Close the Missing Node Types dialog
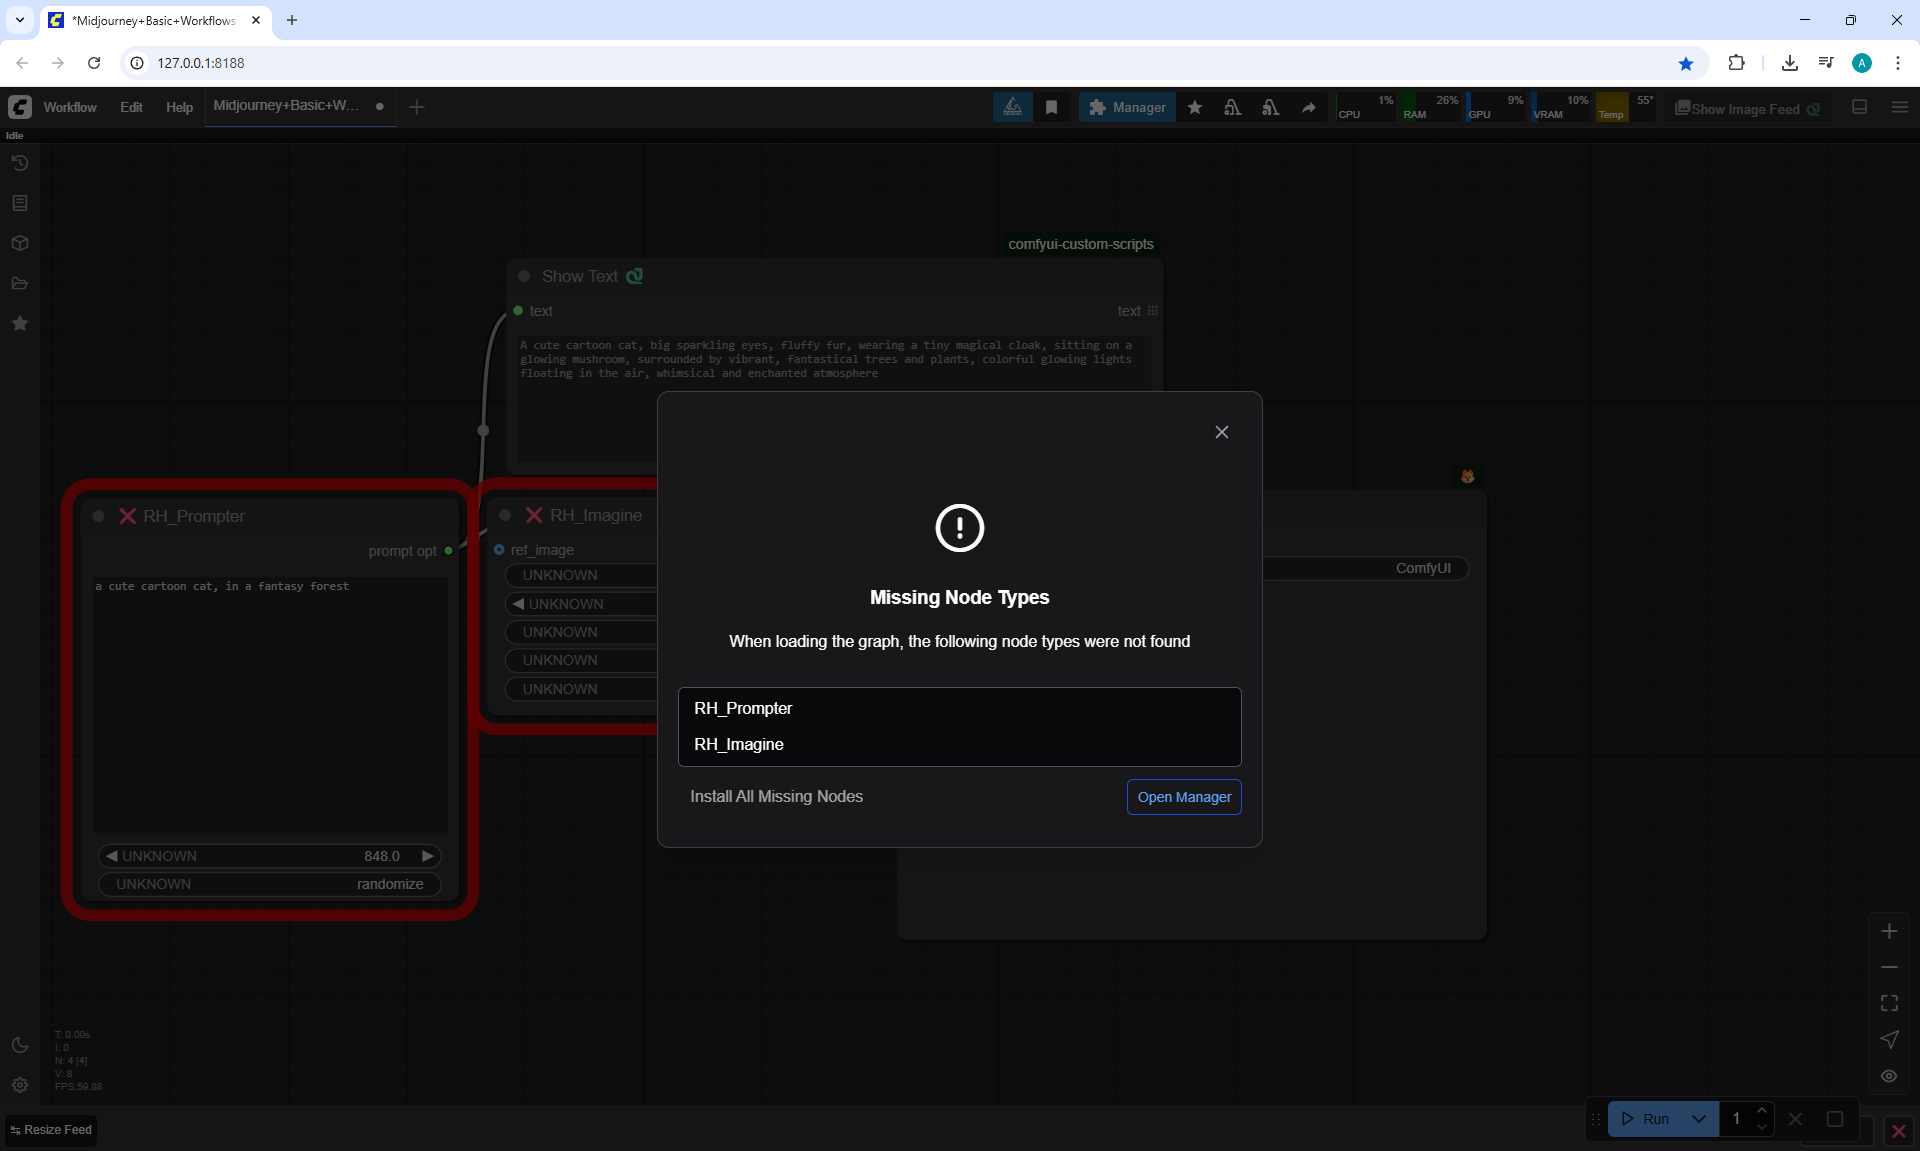 pyautogui.click(x=1221, y=432)
